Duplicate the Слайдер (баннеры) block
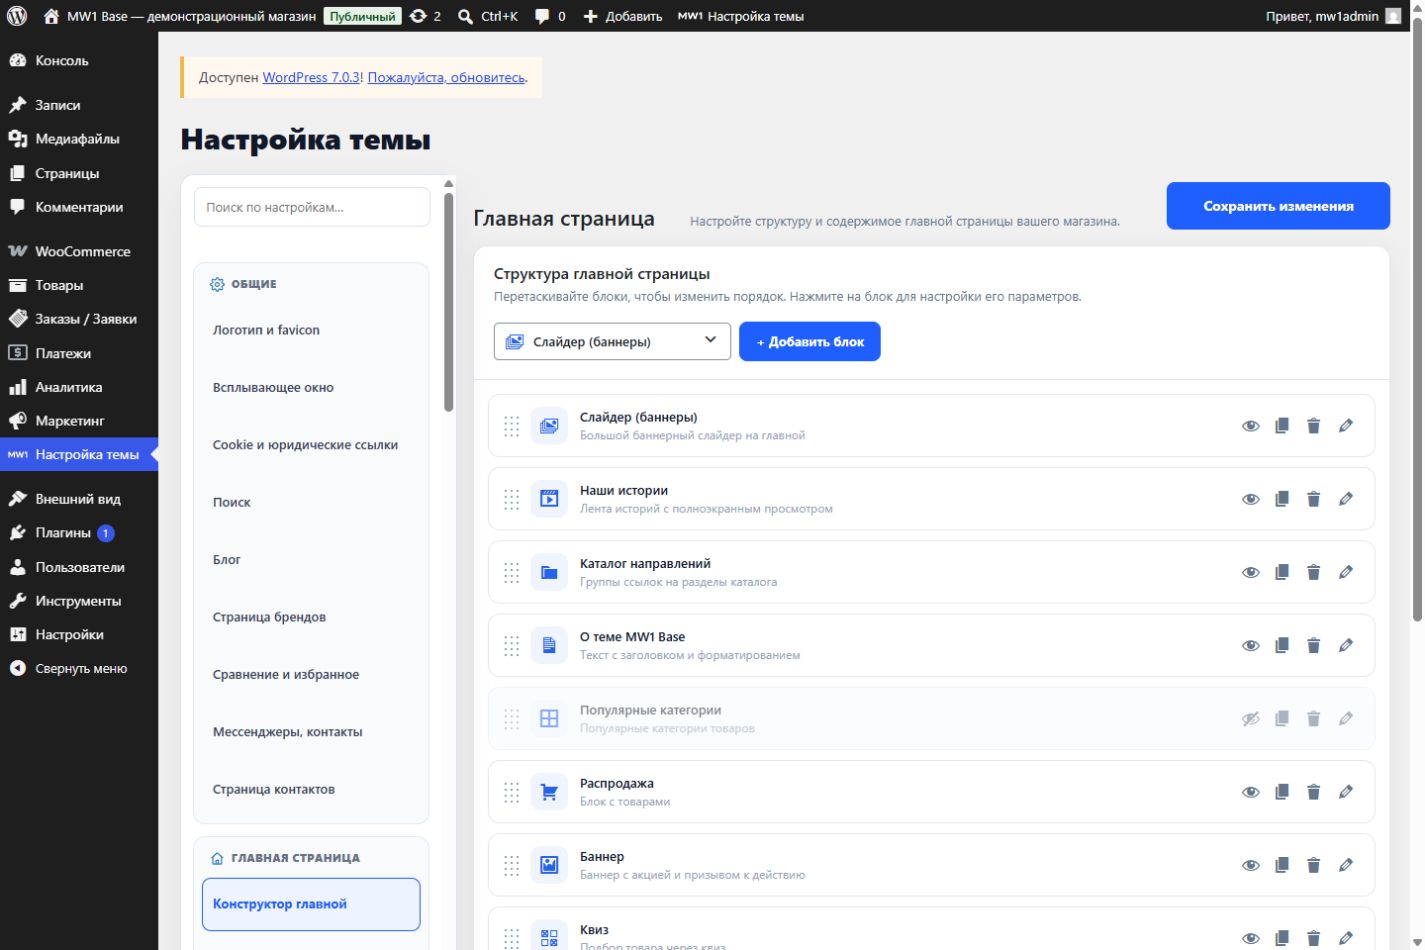1425x950 pixels. tap(1282, 426)
